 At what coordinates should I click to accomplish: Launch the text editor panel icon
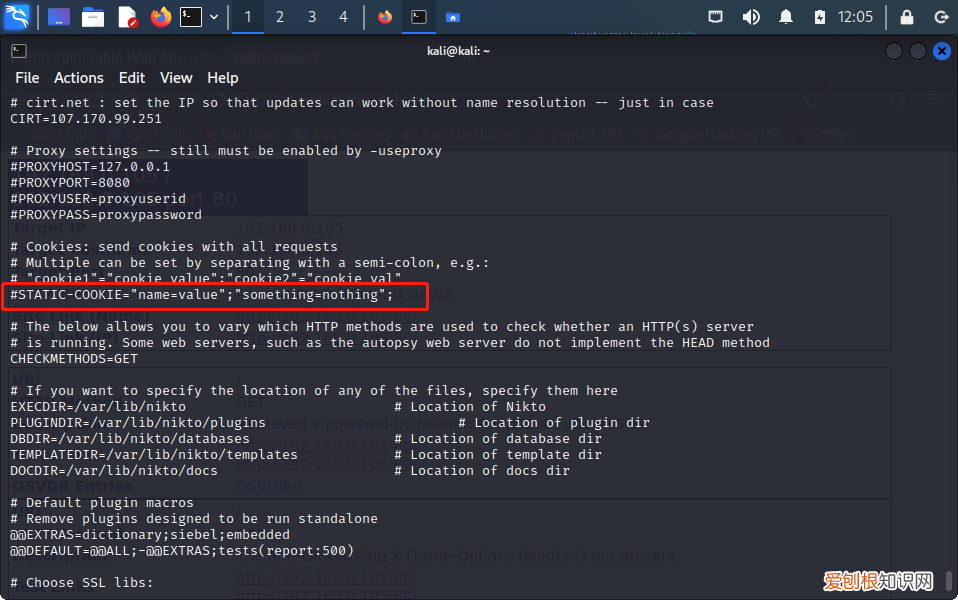127,17
